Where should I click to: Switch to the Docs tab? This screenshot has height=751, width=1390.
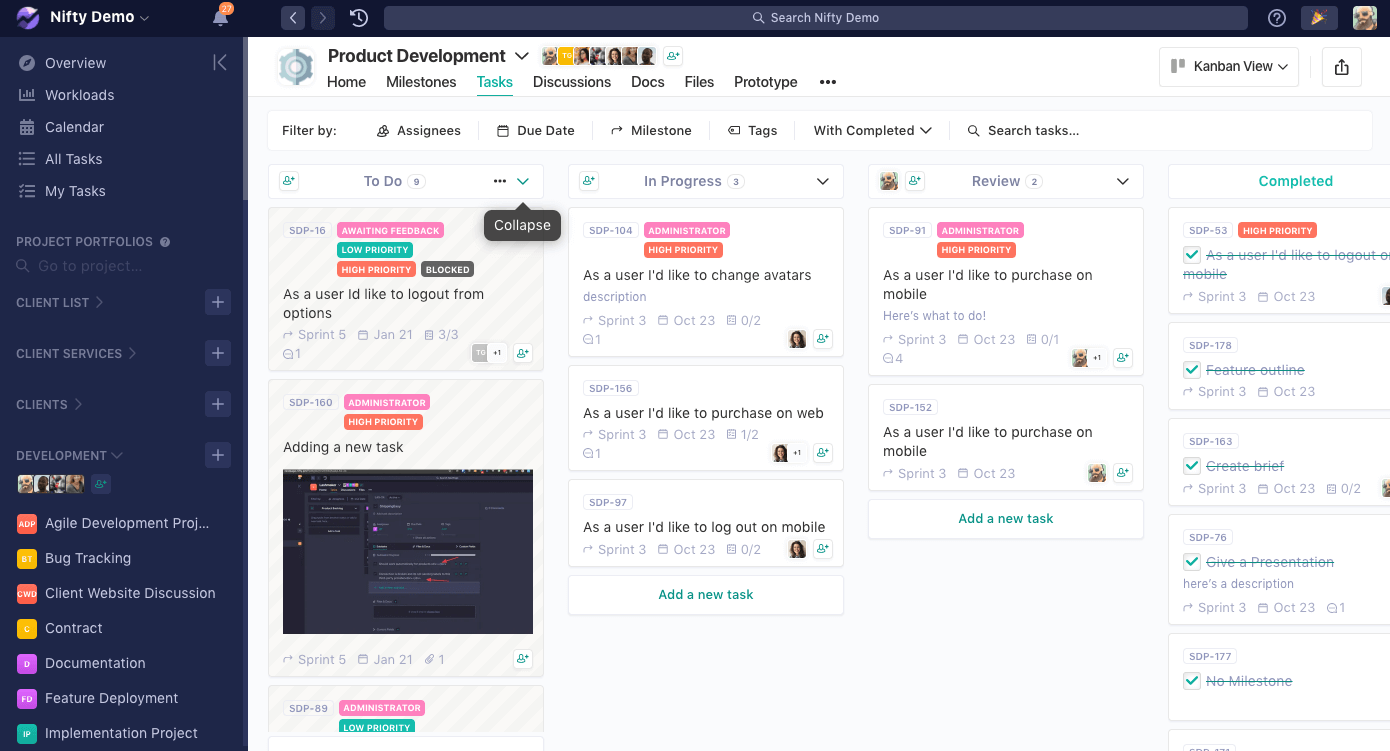648,82
